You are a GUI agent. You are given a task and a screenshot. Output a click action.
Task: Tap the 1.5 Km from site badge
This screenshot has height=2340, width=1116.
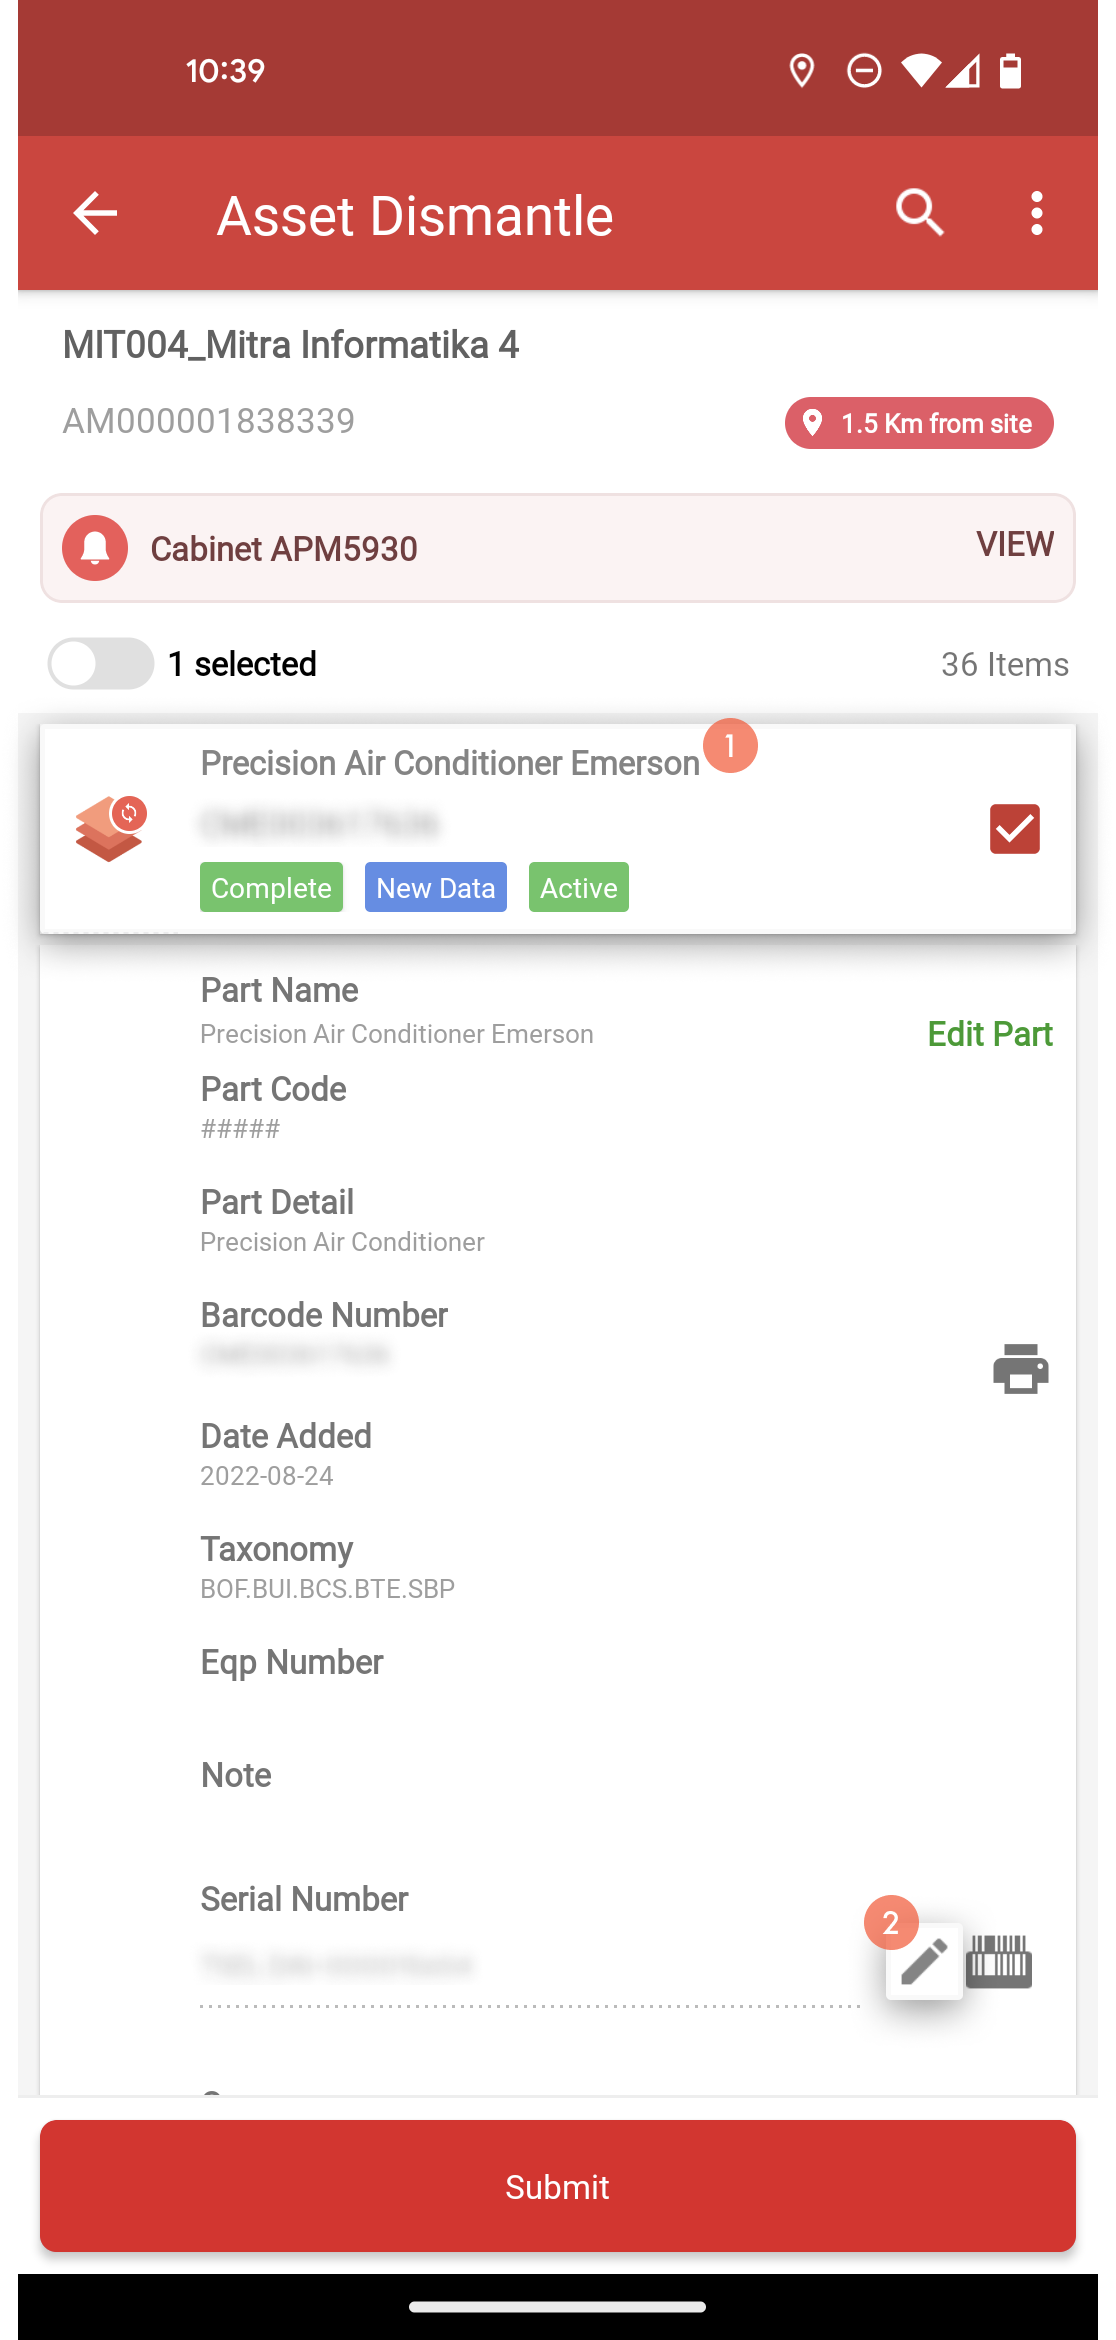coord(919,423)
